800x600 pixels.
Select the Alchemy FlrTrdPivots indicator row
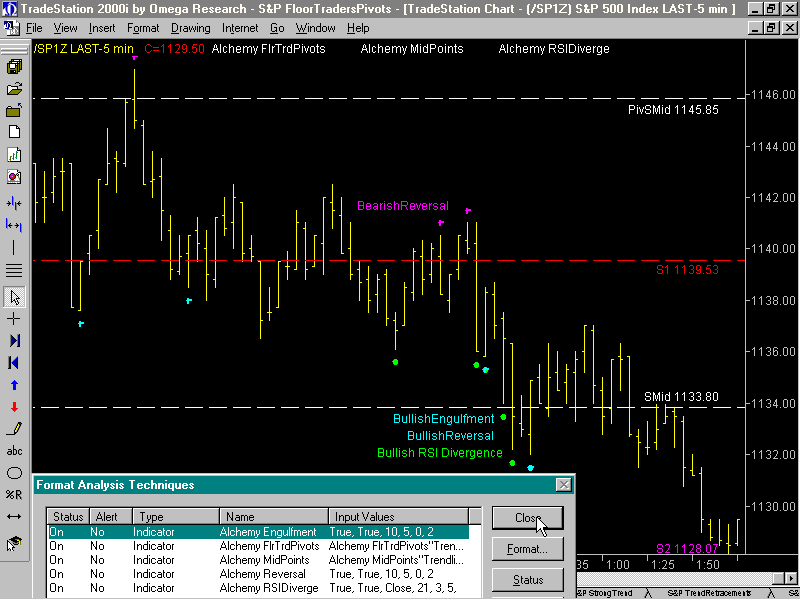coord(258,546)
